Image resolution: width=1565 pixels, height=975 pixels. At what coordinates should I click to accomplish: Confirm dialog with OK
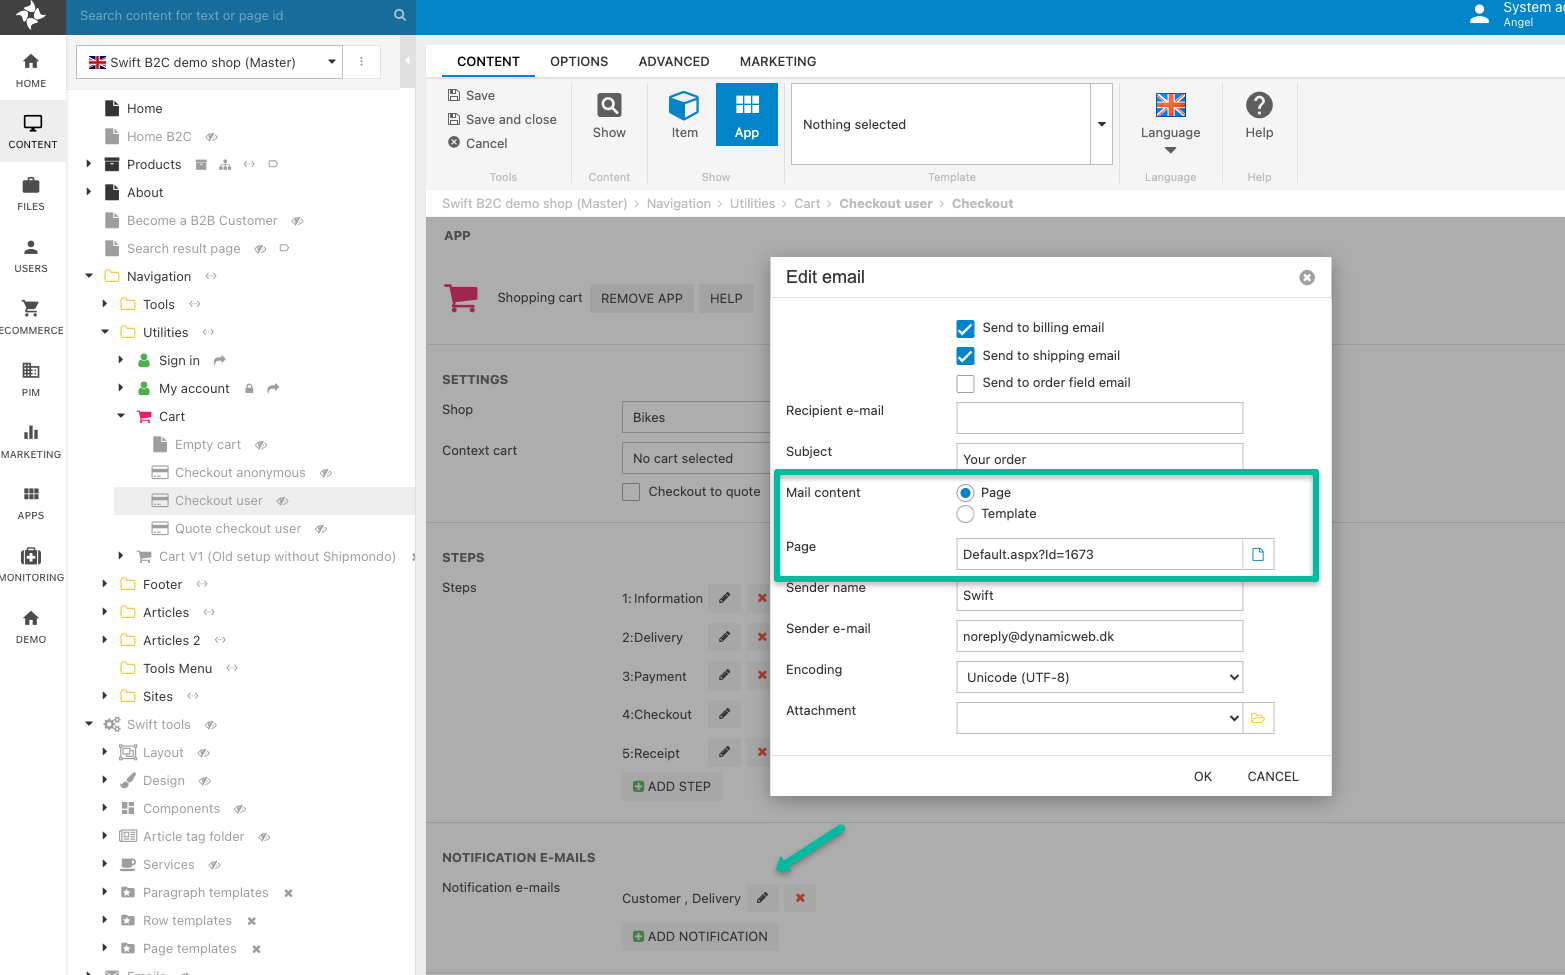[x=1203, y=776]
